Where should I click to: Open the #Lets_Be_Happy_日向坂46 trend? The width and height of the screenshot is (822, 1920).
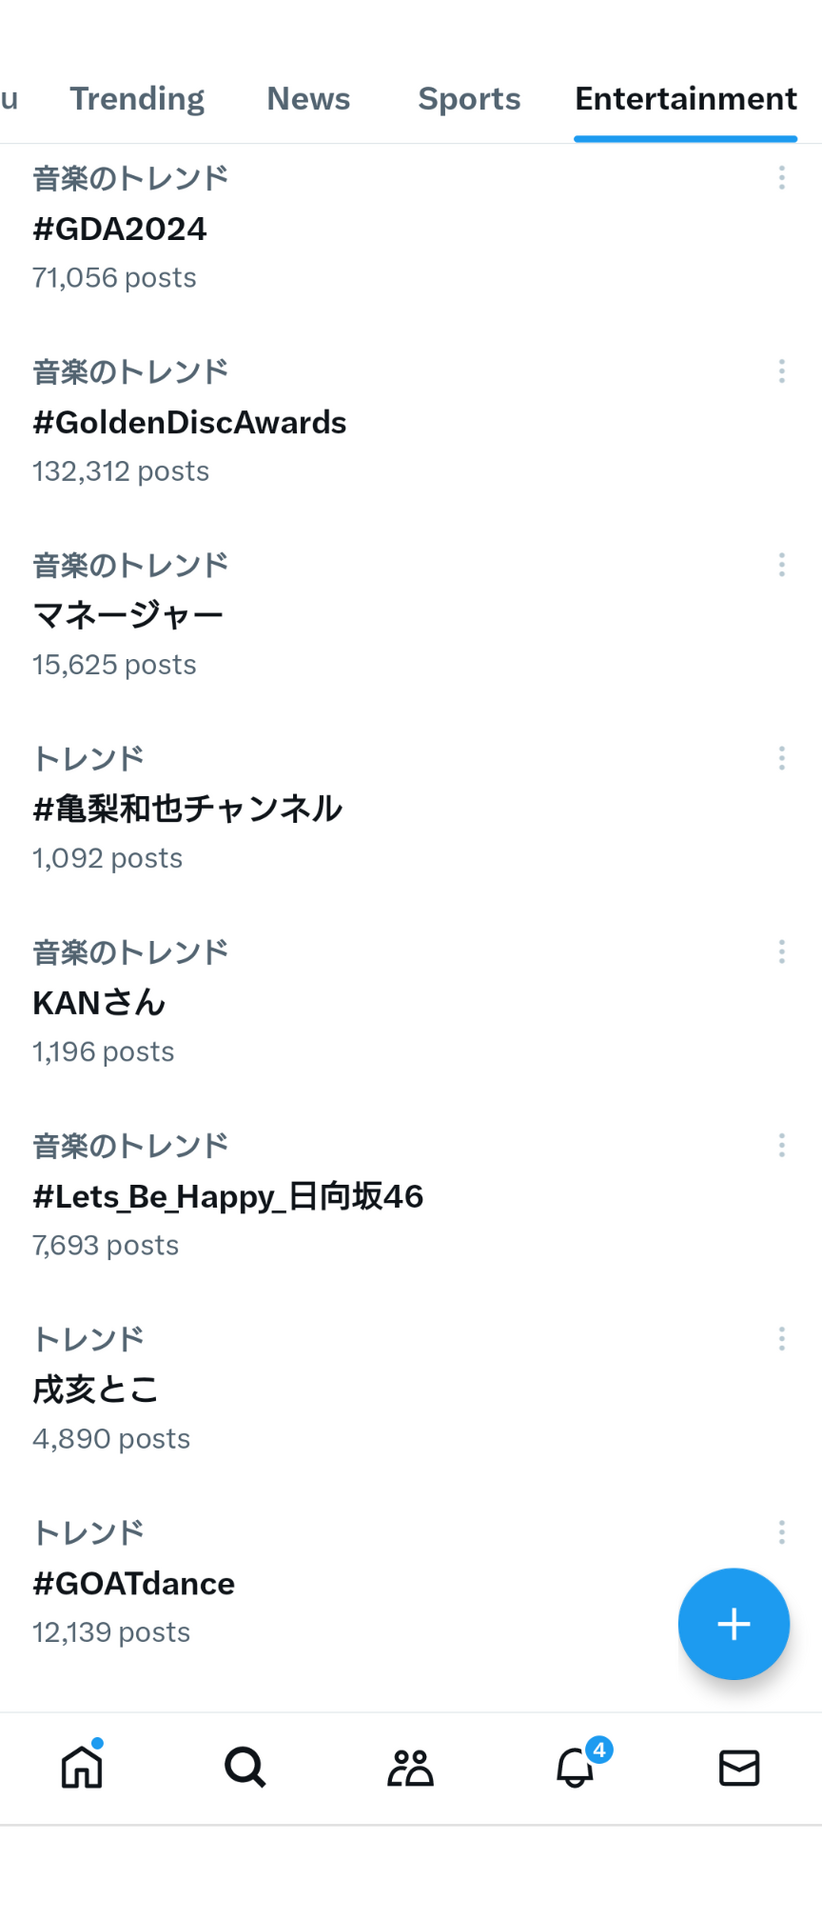pos(411,1196)
